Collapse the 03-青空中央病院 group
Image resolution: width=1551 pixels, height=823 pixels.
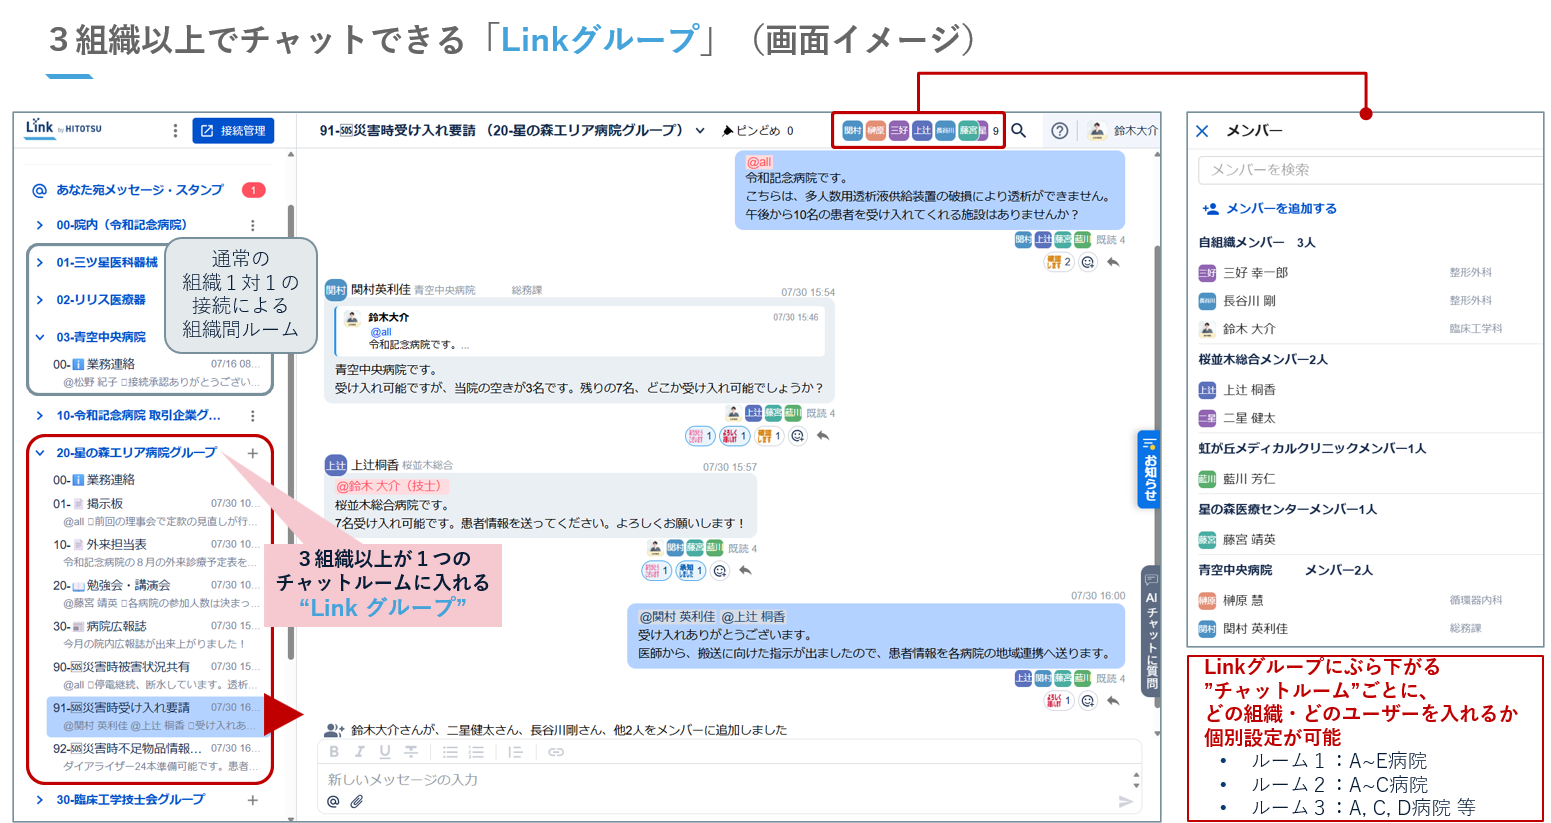point(39,337)
